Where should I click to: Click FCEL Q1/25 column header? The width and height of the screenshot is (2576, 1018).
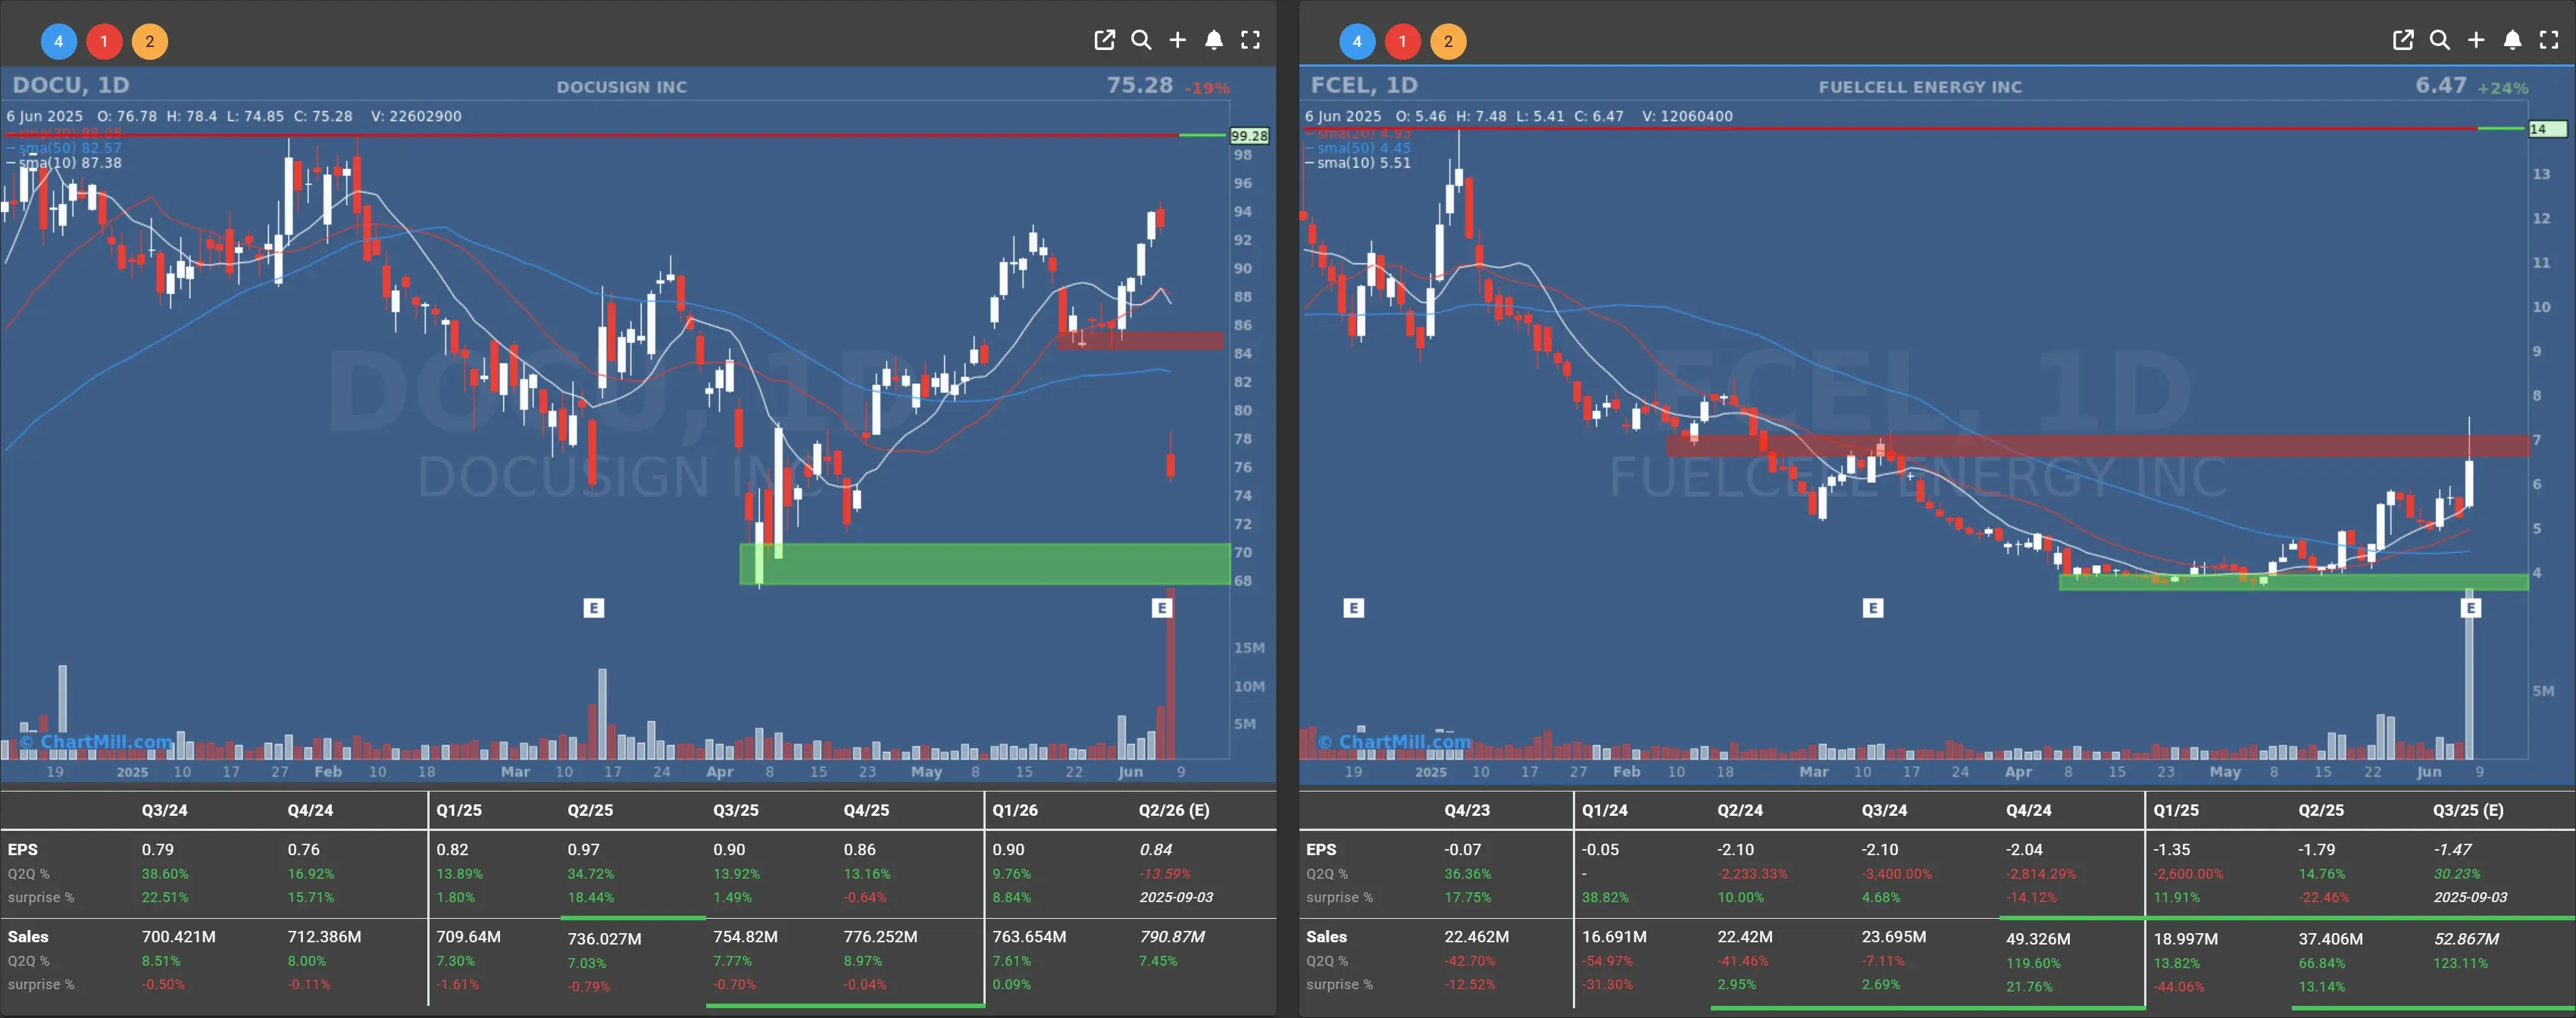pyautogui.click(x=2176, y=810)
